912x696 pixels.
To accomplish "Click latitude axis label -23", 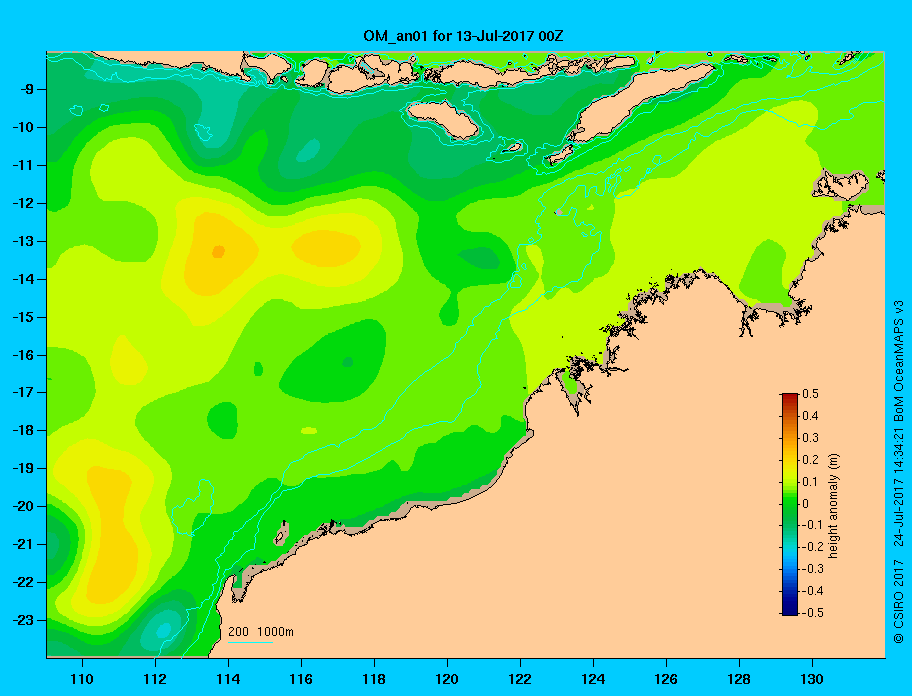I will [x=23, y=620].
